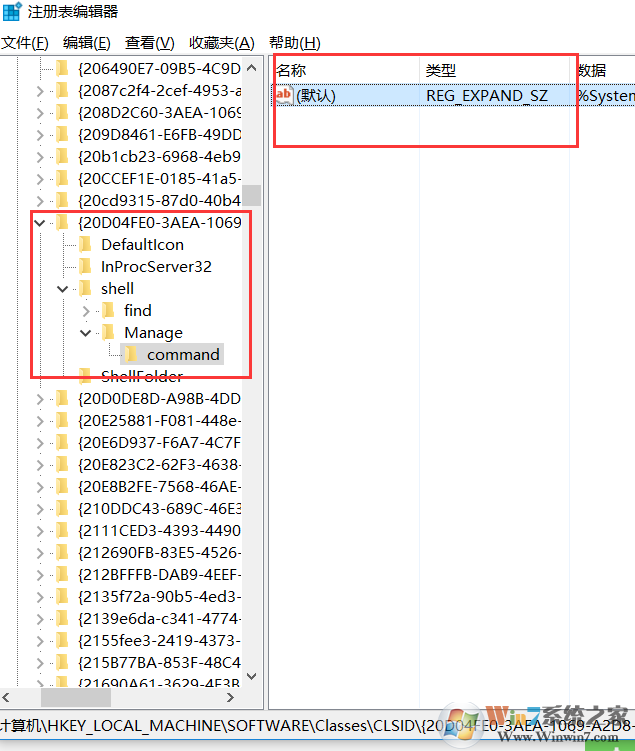Select the DefaultIcon key label
635x751 pixels.
(142, 245)
